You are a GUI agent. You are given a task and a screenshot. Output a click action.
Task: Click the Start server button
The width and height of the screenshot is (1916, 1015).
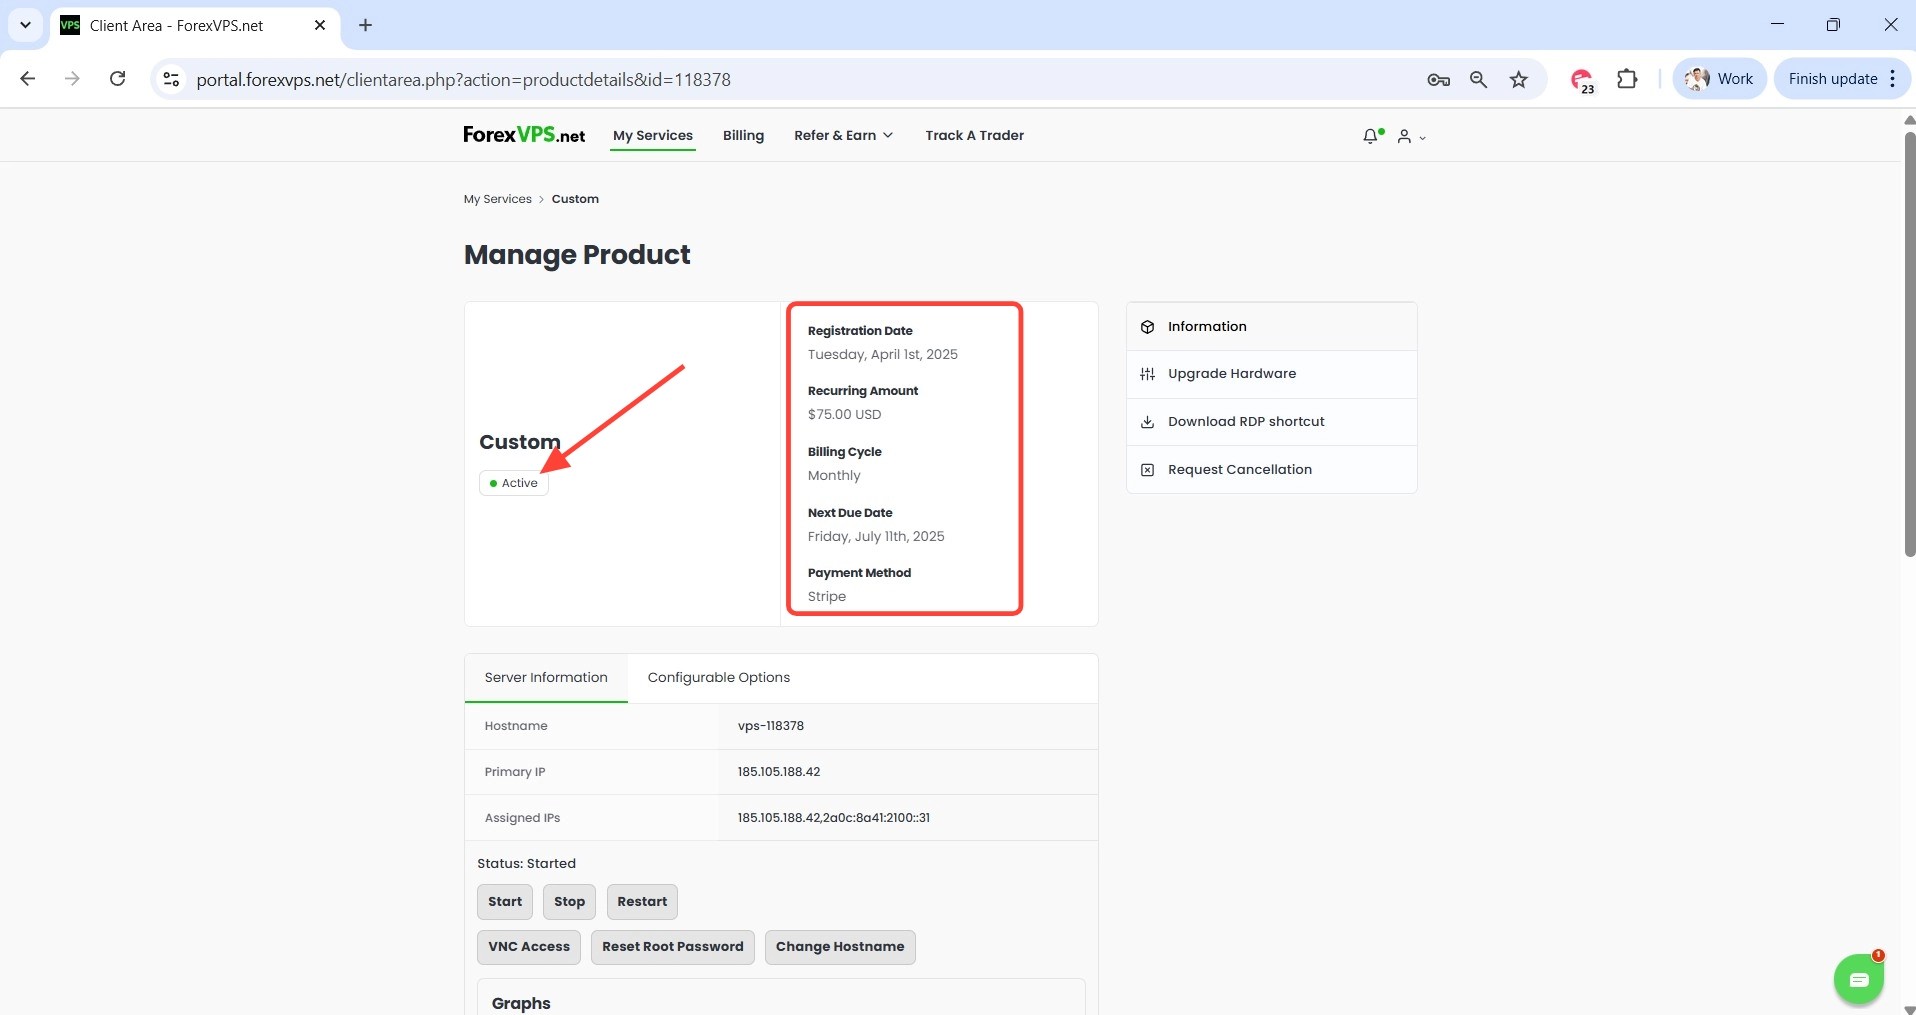[505, 902]
